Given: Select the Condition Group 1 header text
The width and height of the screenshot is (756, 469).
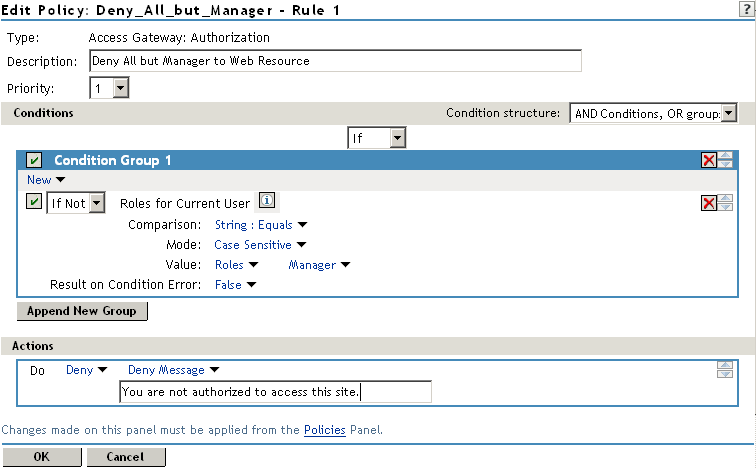Looking at the screenshot, I should (x=113, y=160).
